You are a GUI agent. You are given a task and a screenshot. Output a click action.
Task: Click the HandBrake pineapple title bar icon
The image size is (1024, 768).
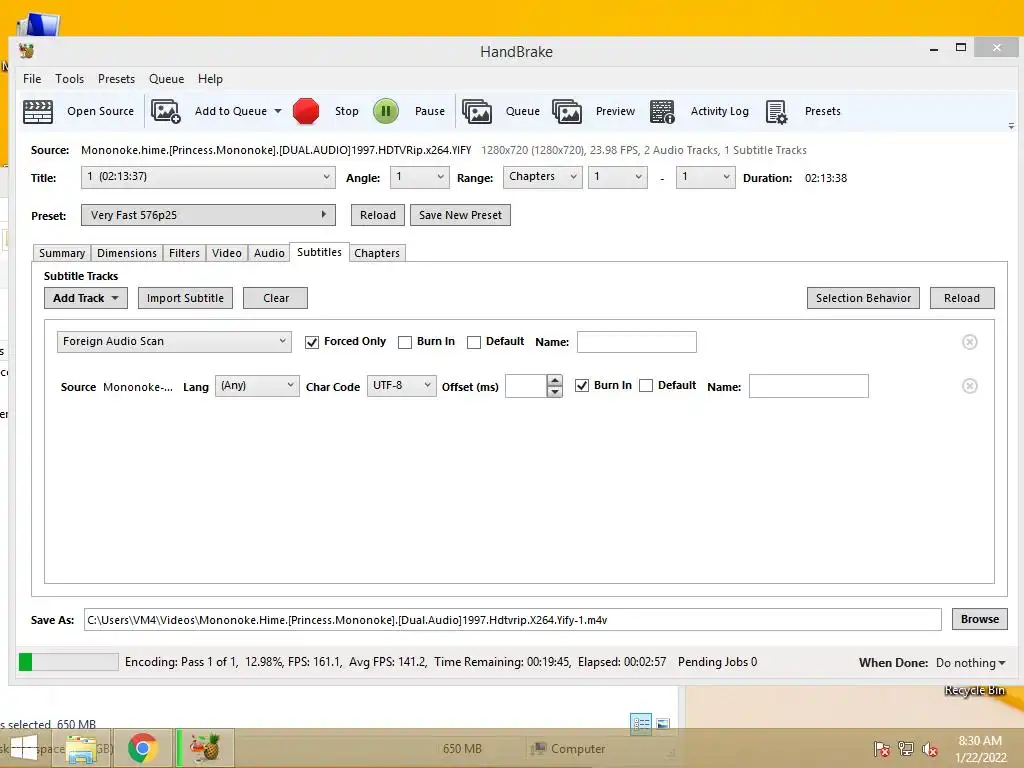pyautogui.click(x=26, y=51)
